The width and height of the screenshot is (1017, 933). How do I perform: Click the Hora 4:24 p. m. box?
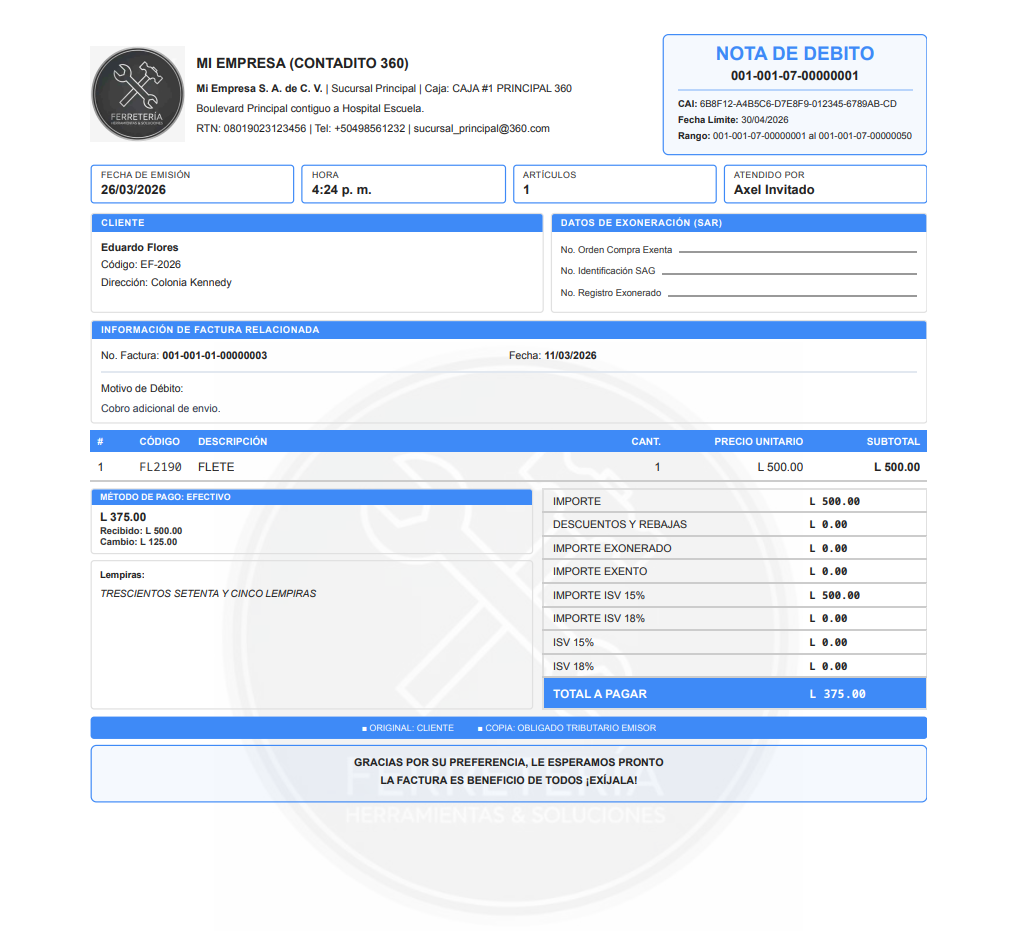(x=403, y=184)
